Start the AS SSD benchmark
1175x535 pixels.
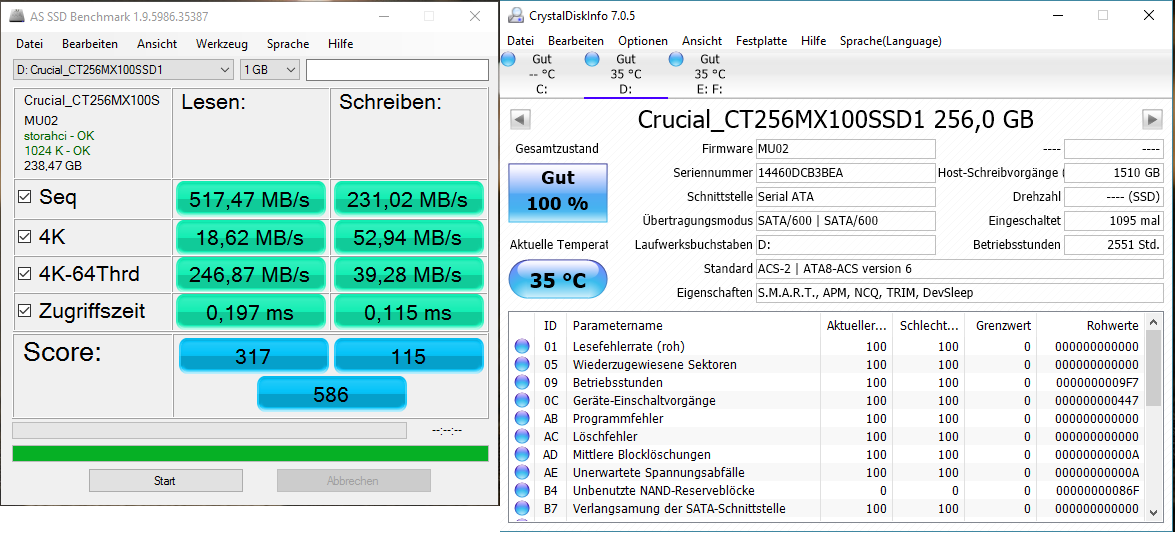click(164, 481)
